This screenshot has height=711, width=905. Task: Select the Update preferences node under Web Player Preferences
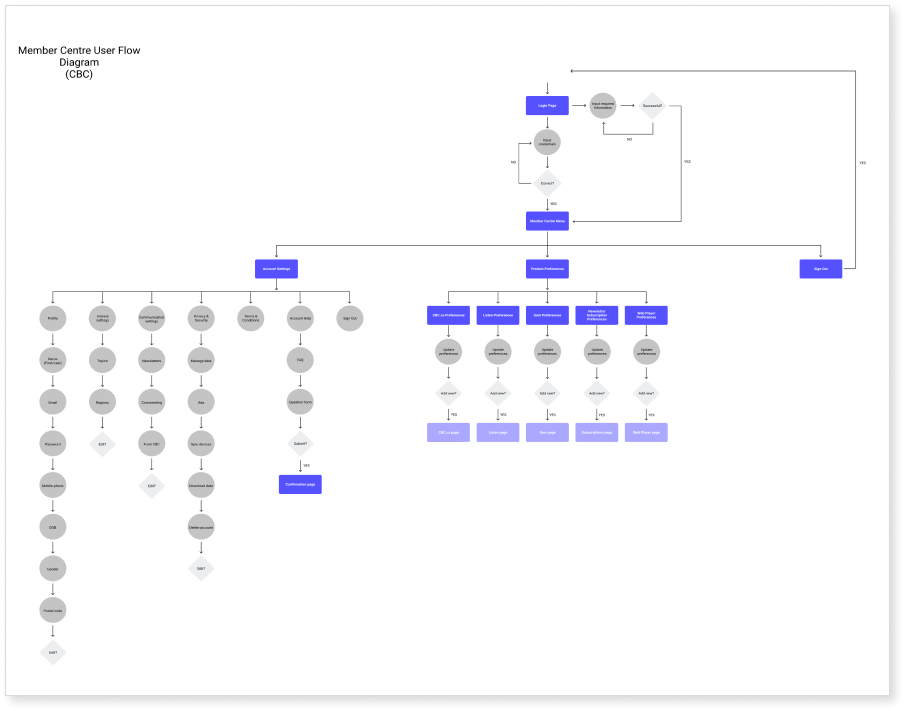pyautogui.click(x=645, y=352)
